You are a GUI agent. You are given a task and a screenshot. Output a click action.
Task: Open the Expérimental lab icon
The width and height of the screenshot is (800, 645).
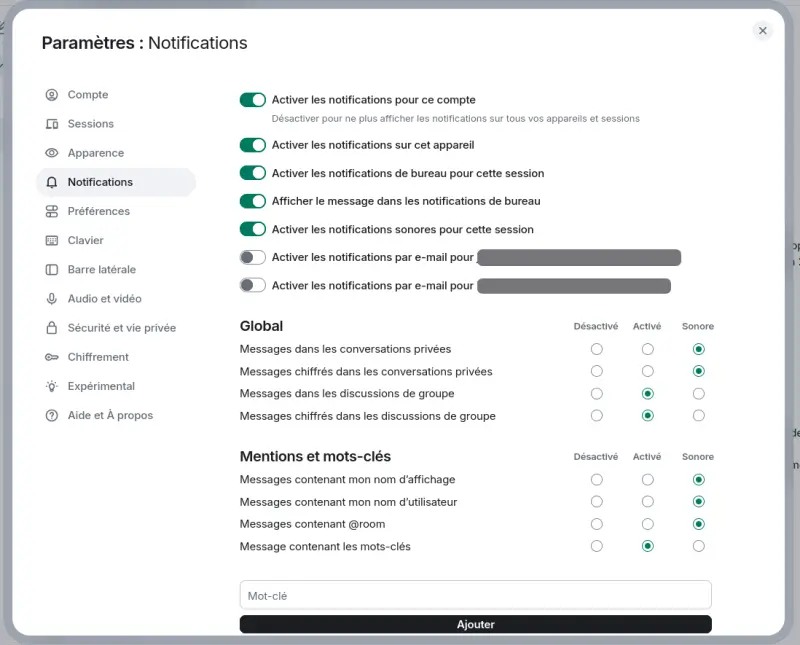pos(51,386)
